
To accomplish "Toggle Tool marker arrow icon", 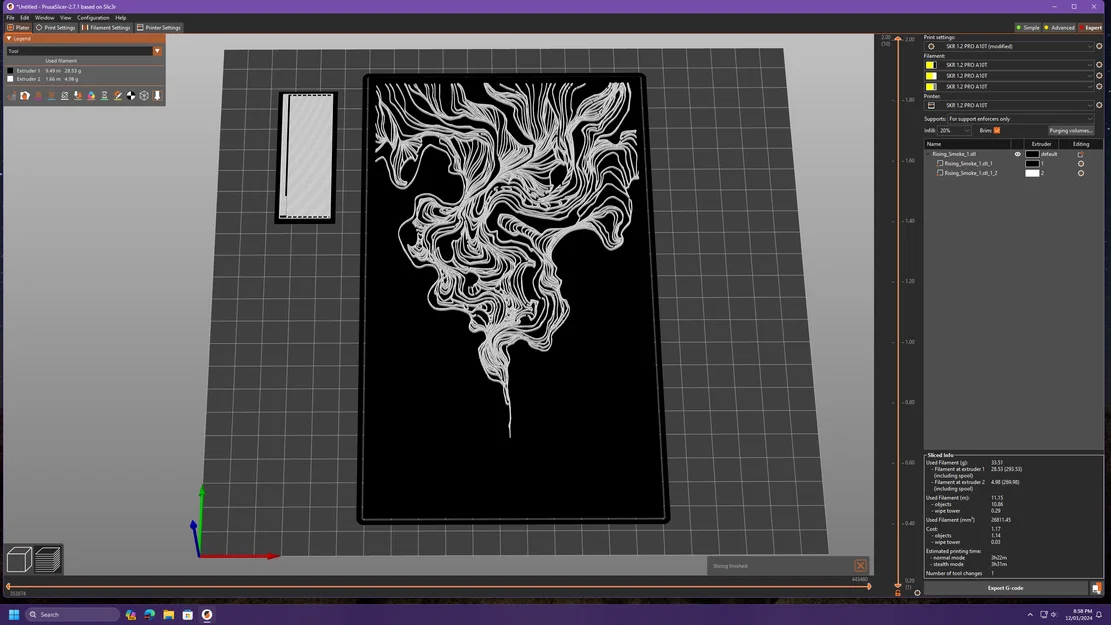I will (x=157, y=96).
